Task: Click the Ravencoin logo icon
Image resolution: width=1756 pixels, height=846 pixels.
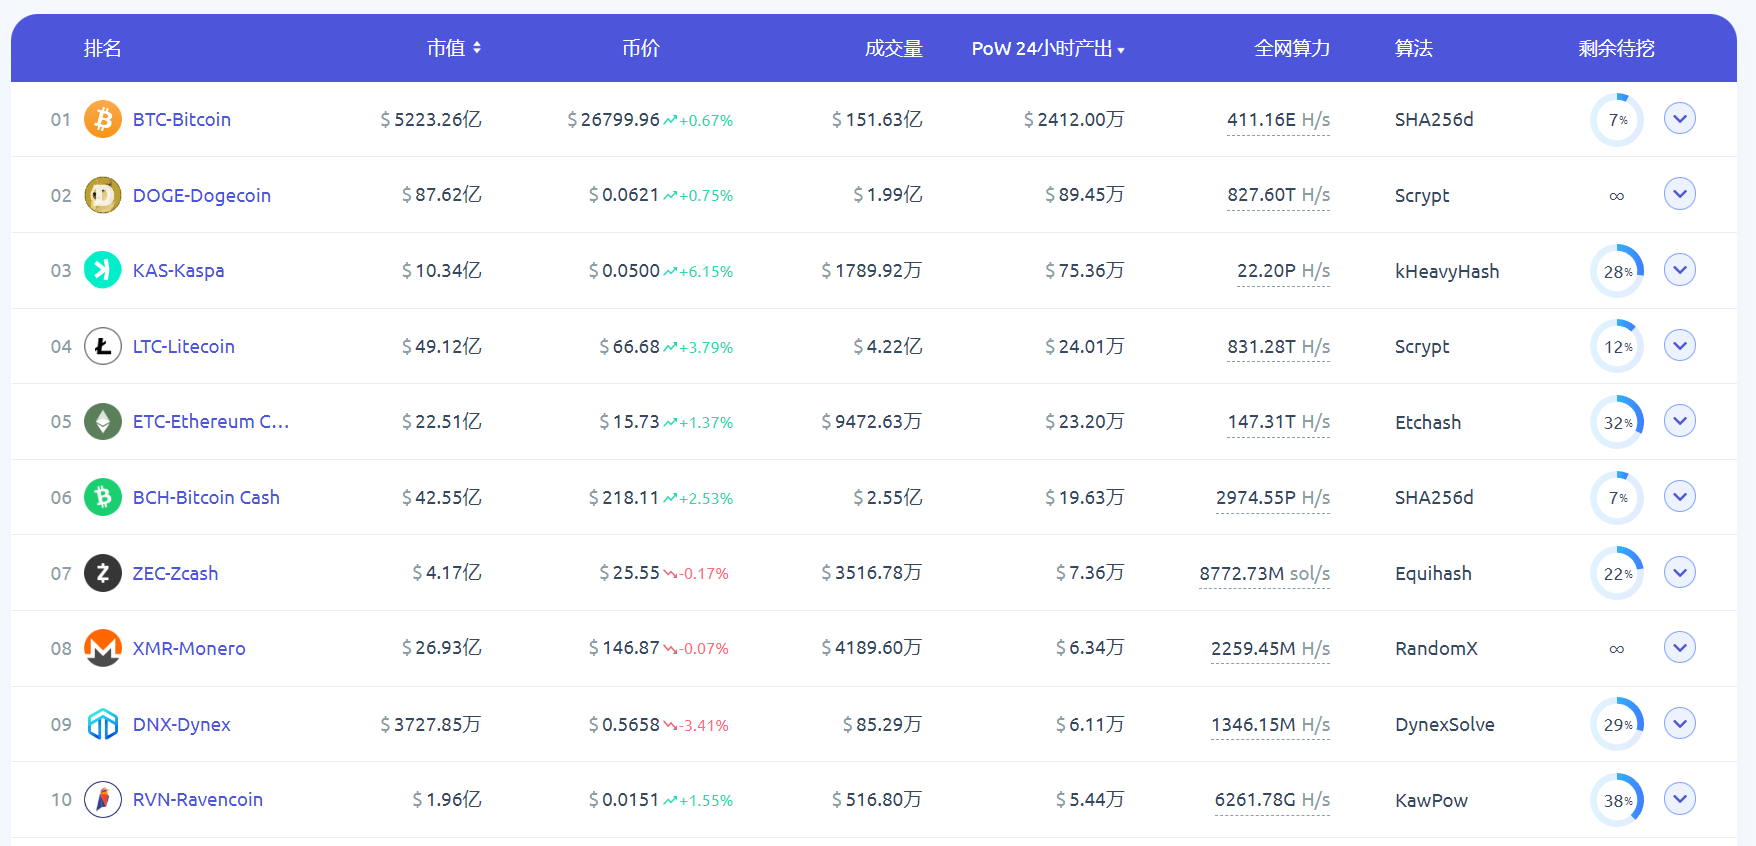Action: [x=103, y=799]
